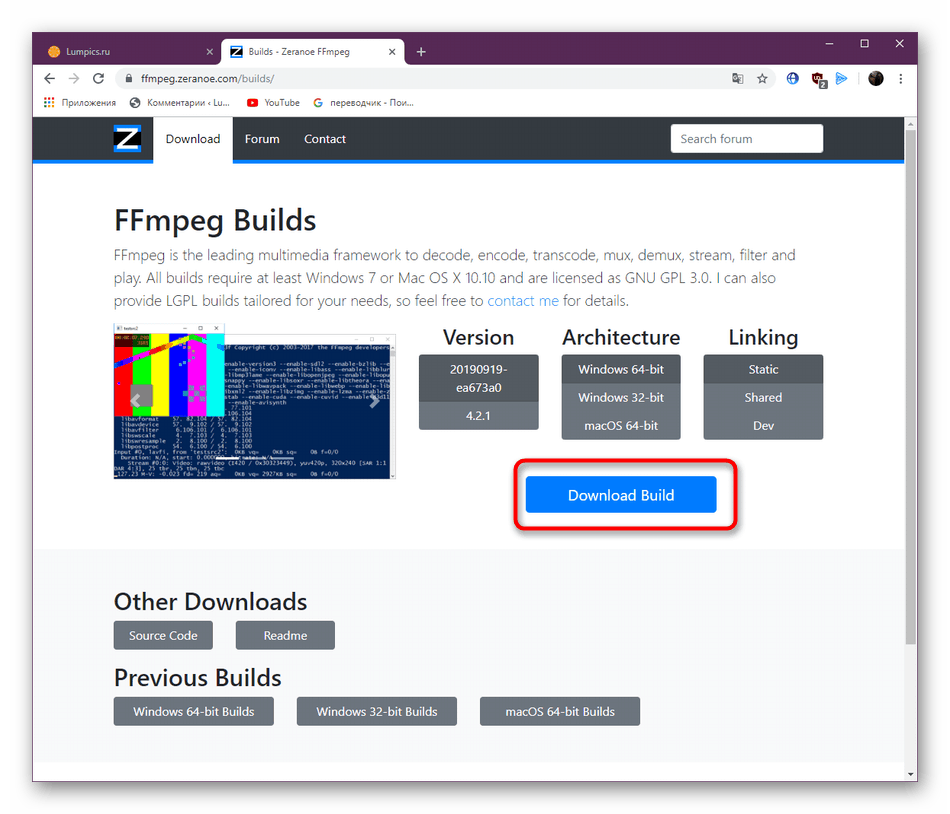Viewport: 950px width, 814px height.
Task: Choose Windows 64-bit architecture
Action: coord(621,369)
